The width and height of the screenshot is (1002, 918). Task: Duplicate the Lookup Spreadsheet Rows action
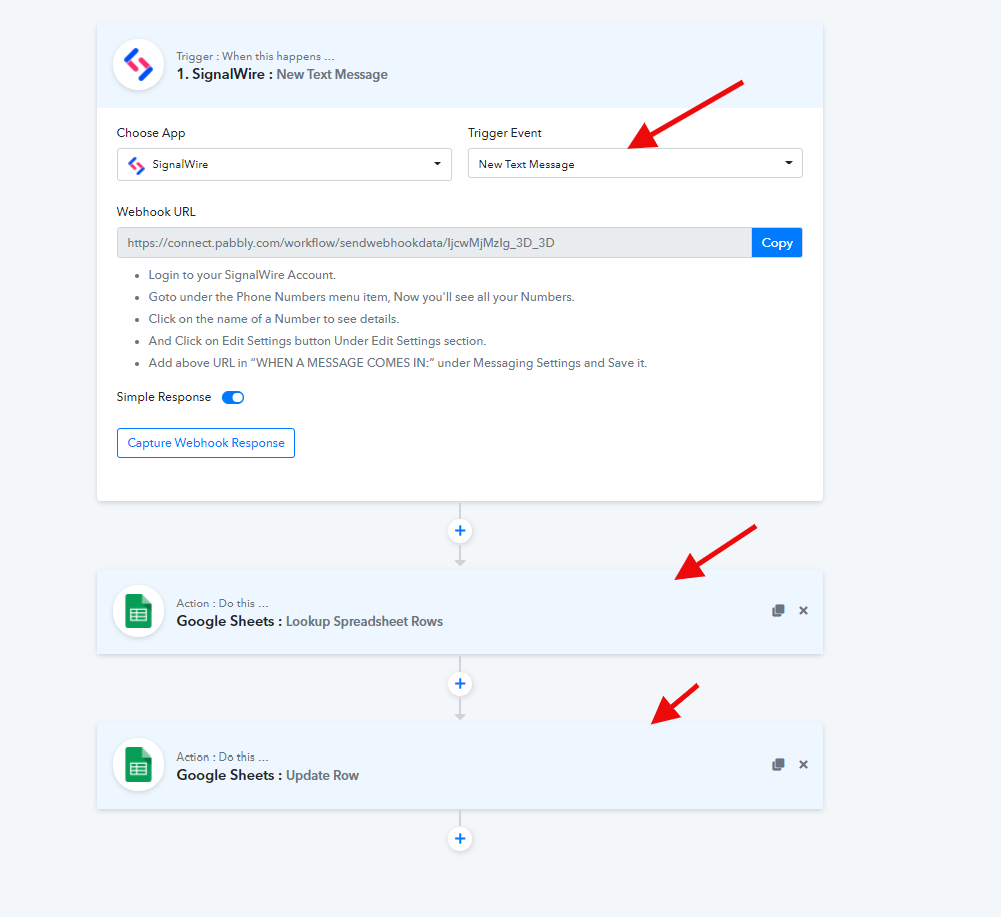click(778, 611)
